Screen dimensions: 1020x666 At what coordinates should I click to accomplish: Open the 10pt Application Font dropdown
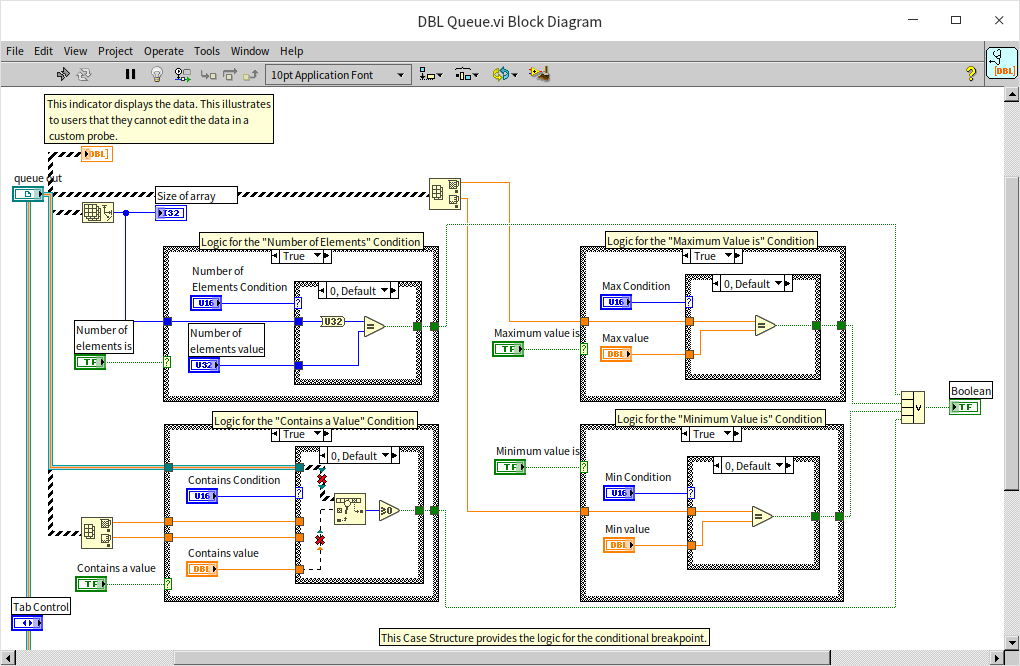pyautogui.click(x=339, y=75)
